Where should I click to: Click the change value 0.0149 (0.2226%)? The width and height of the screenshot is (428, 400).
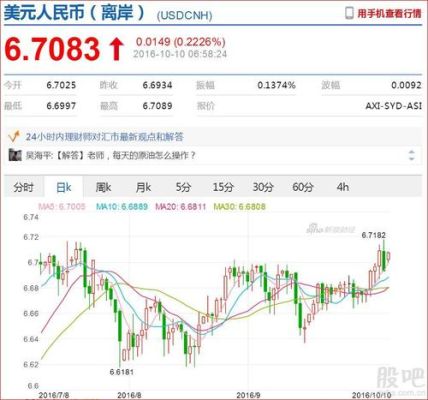(181, 42)
